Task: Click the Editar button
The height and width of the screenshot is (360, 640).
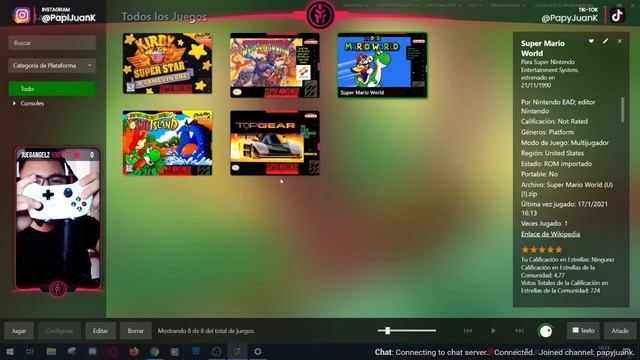Action: 100,331
